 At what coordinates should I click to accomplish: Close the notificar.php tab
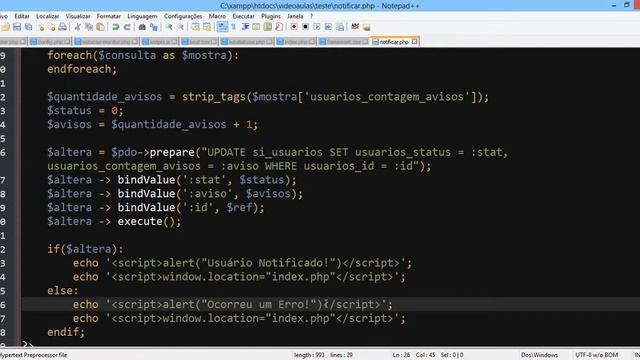[414, 42]
